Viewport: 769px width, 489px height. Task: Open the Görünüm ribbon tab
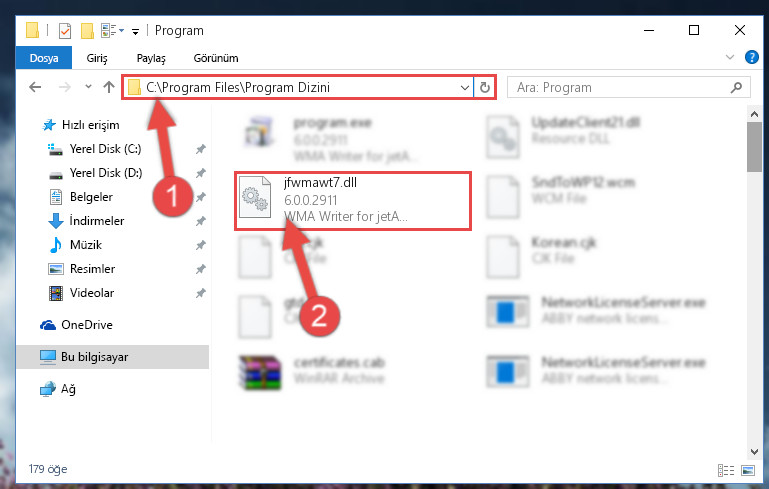click(216, 58)
